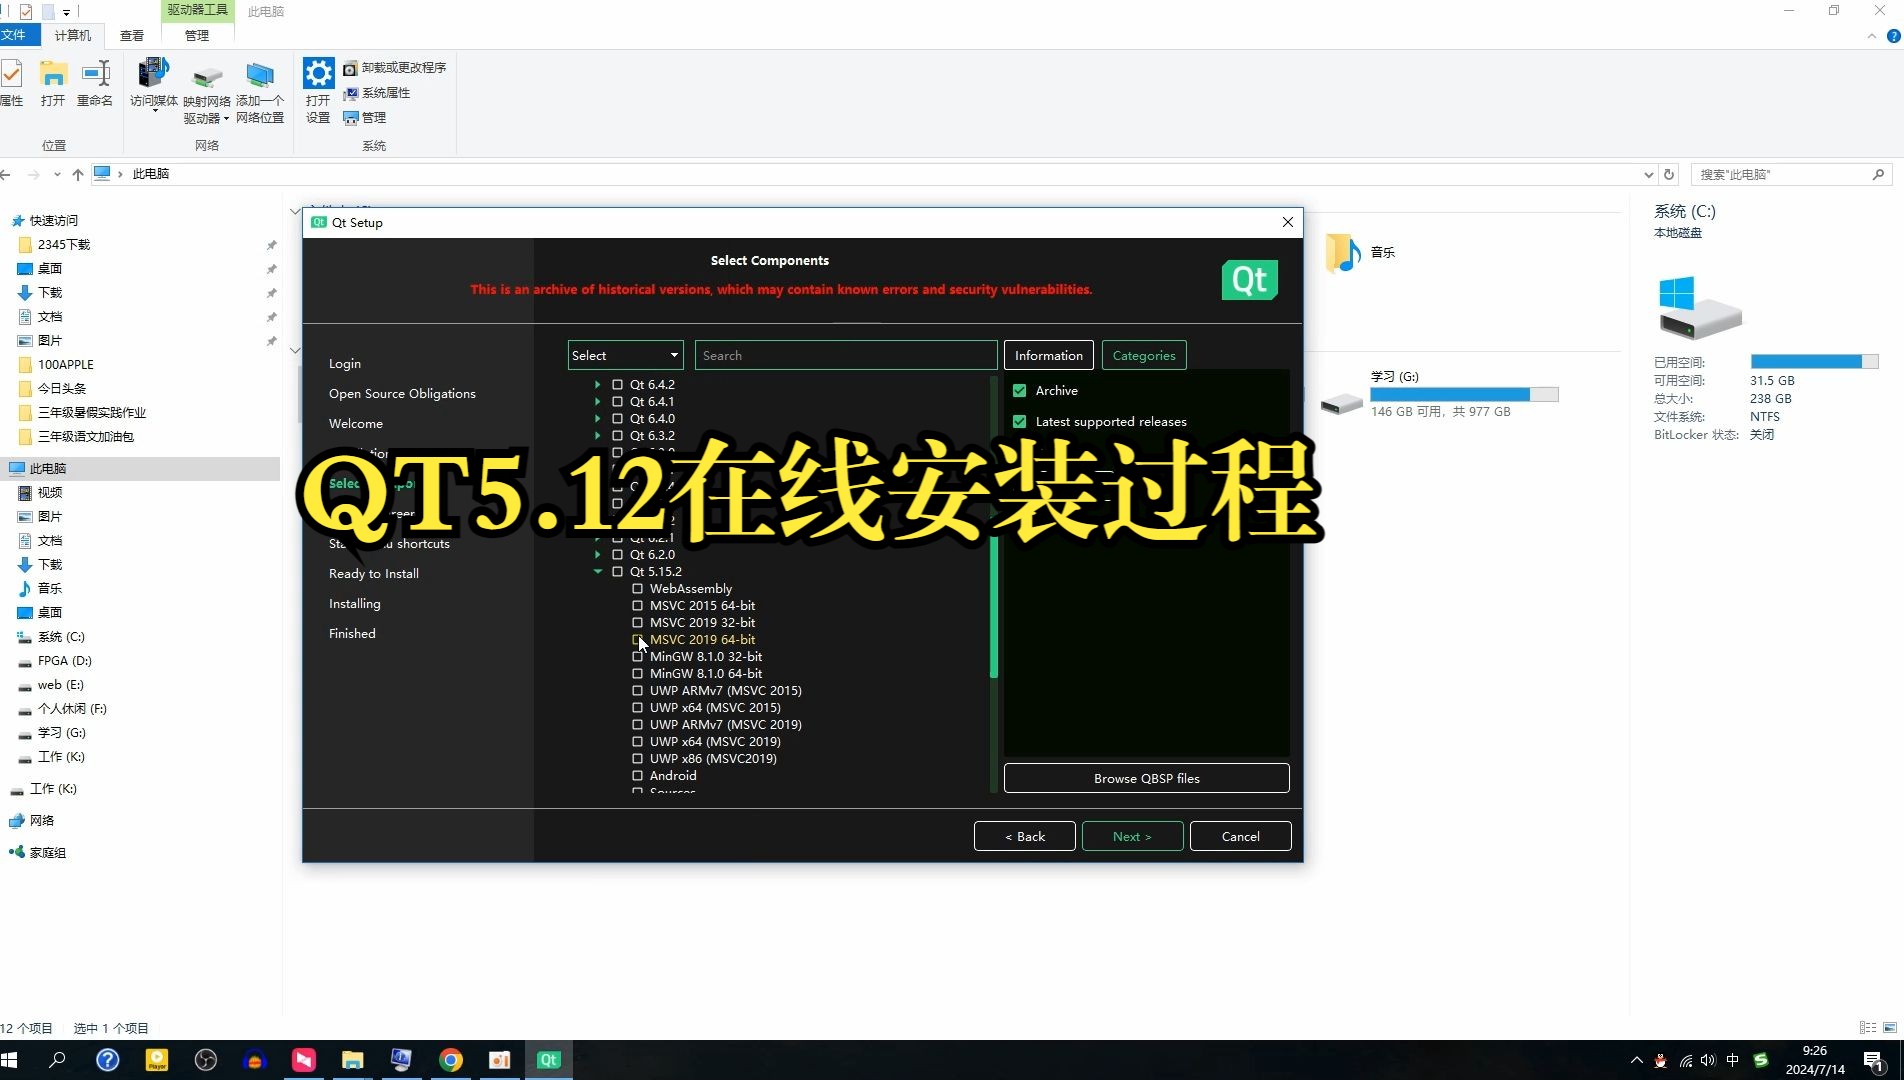Image resolution: width=1904 pixels, height=1080 pixels.
Task: Open the Categories tab in Qt Setup
Action: (1144, 356)
